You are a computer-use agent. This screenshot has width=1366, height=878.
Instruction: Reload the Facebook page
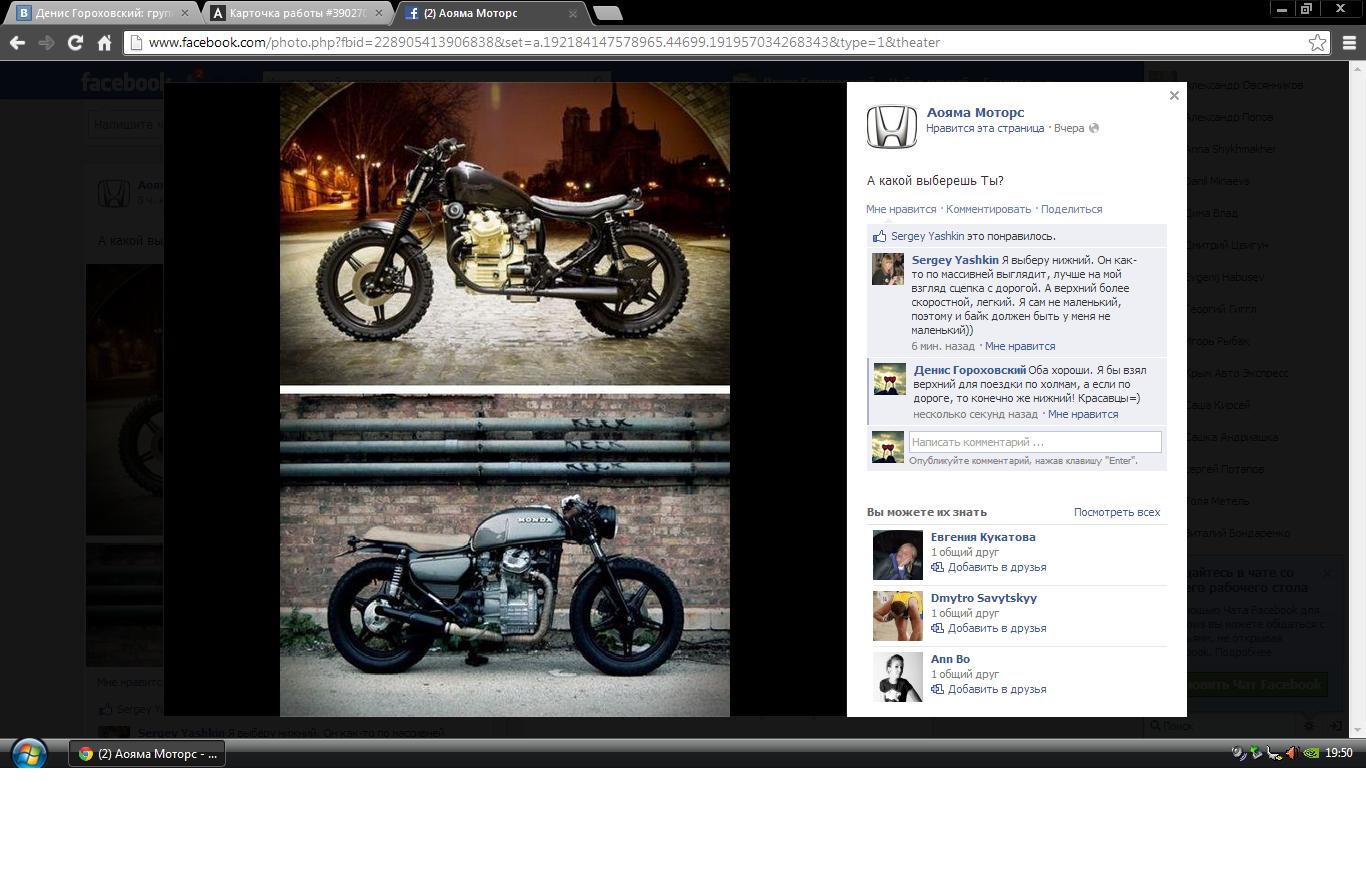tap(75, 42)
